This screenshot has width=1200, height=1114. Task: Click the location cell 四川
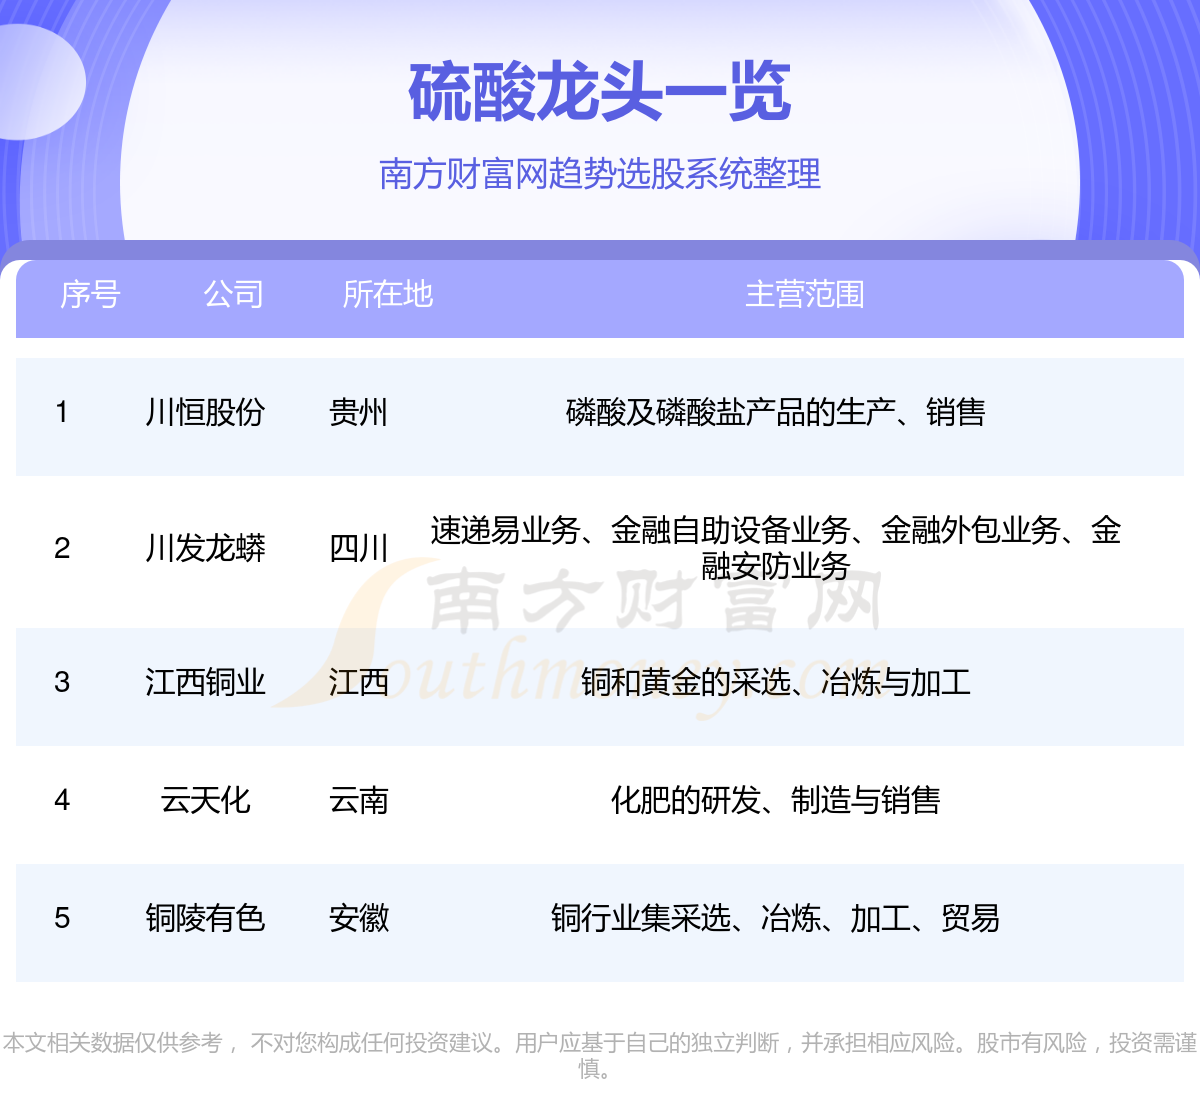click(359, 548)
